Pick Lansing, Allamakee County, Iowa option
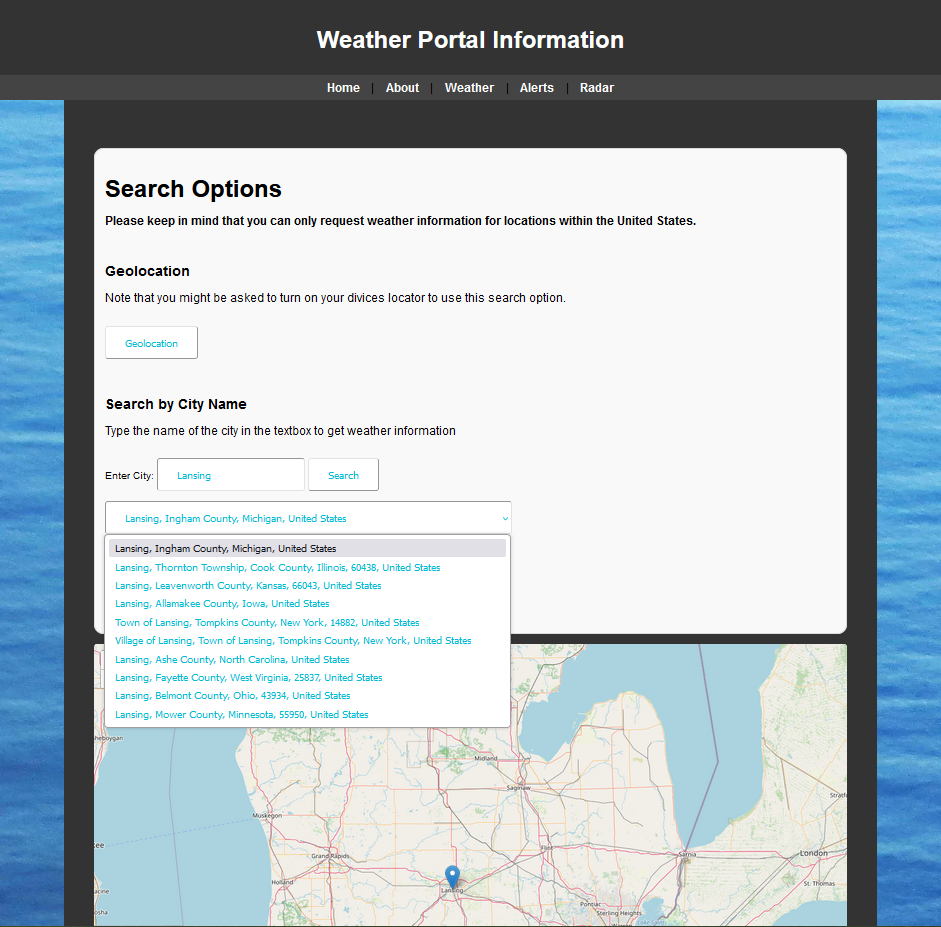This screenshot has height=927, width=941. (x=222, y=604)
